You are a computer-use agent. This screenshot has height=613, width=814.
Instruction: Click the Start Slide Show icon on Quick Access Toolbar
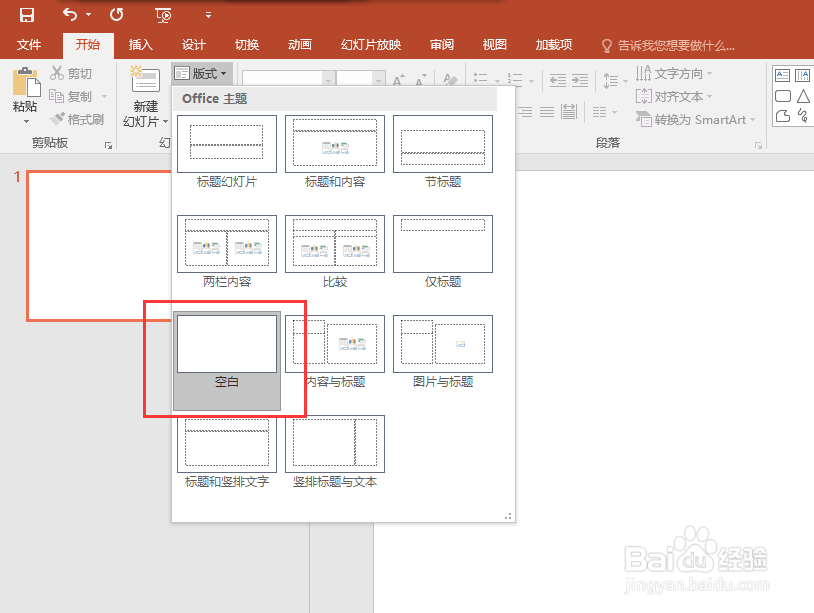tap(163, 16)
